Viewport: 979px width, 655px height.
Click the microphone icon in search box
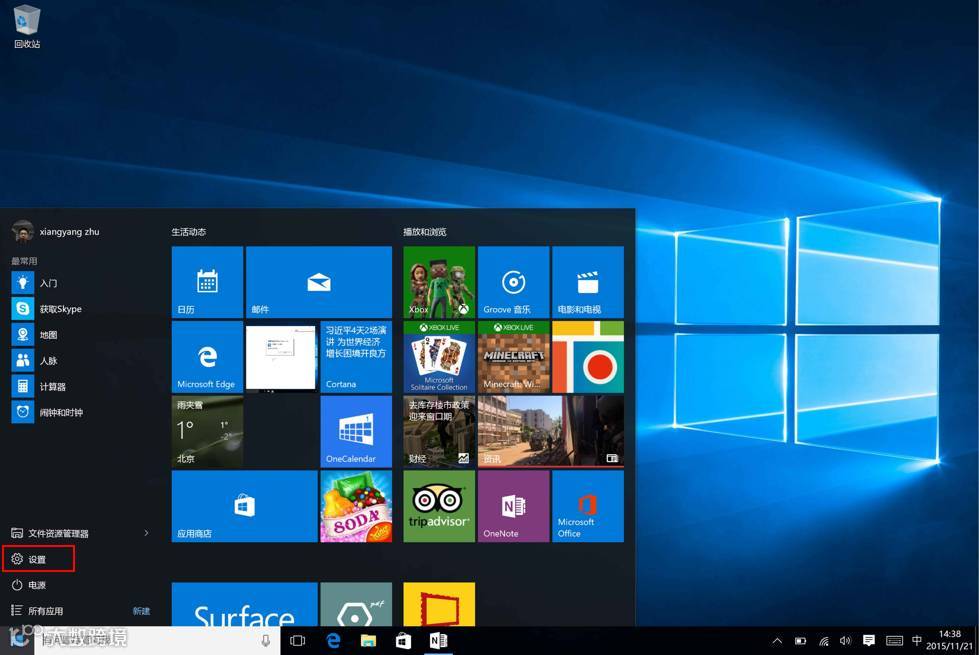point(265,641)
